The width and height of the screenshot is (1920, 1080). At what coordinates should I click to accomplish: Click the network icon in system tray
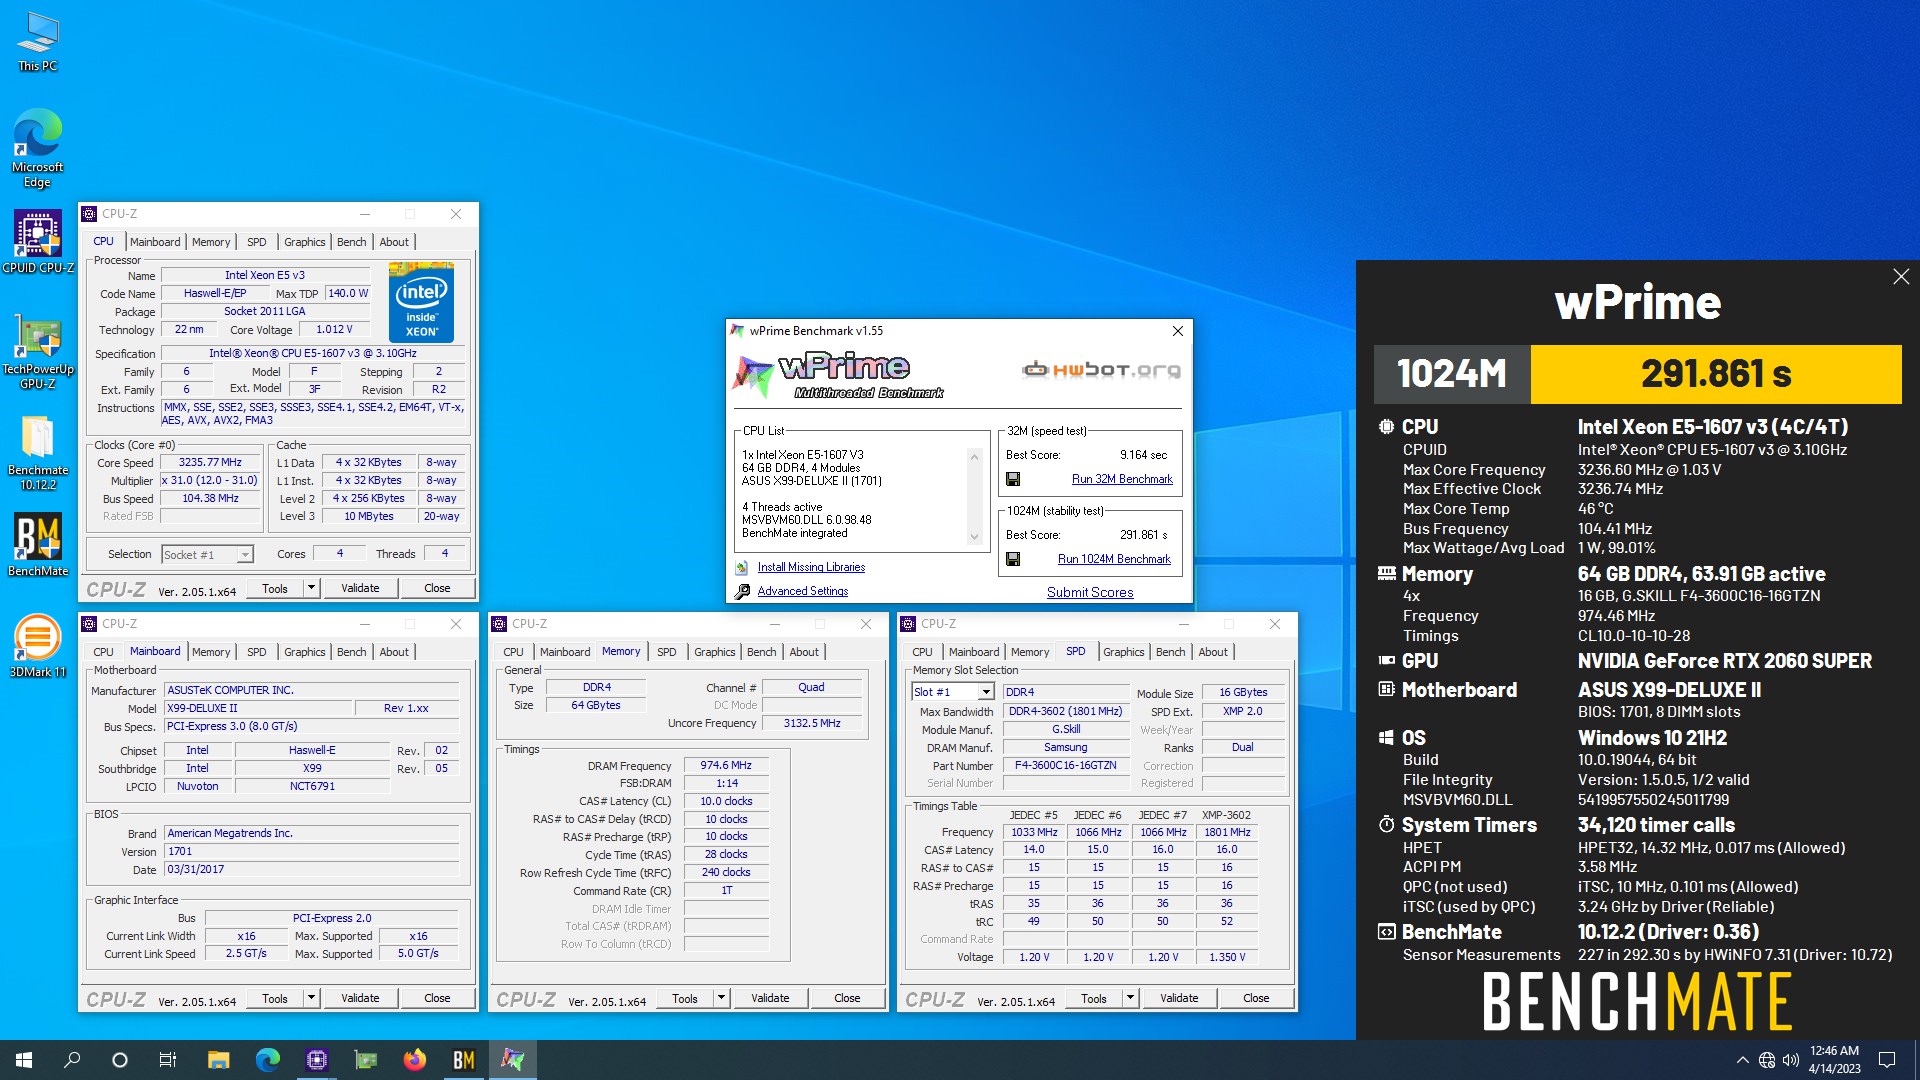click(1766, 1060)
